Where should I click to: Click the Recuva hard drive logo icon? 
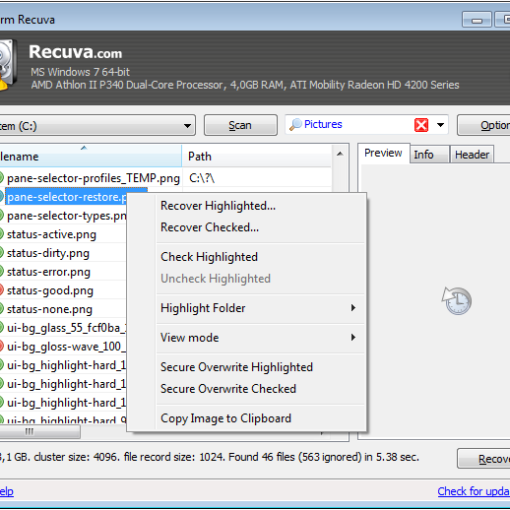pos(7,65)
